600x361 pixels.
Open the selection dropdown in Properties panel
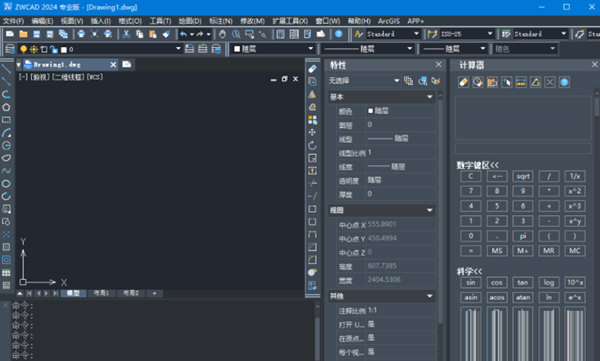[396, 81]
